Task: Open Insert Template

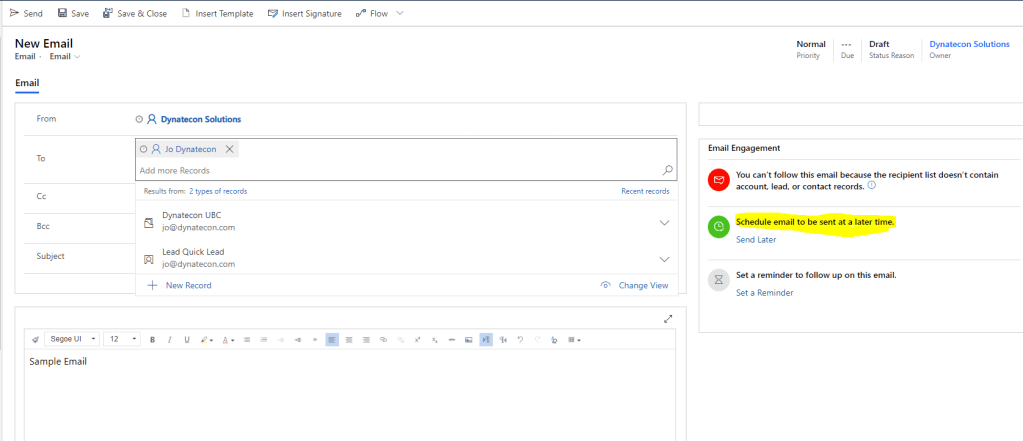Action: tap(217, 13)
